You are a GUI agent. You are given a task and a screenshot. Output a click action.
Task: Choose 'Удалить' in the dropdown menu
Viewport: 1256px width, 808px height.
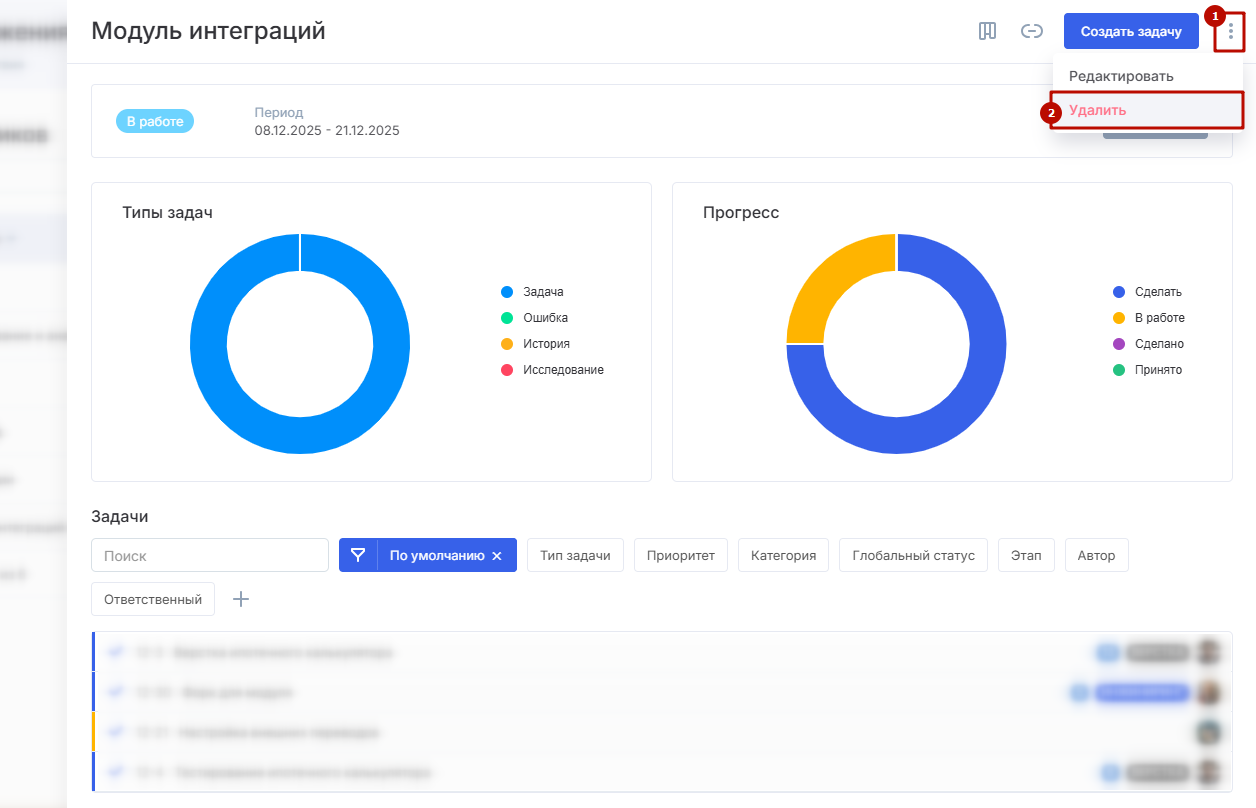click(x=1098, y=110)
